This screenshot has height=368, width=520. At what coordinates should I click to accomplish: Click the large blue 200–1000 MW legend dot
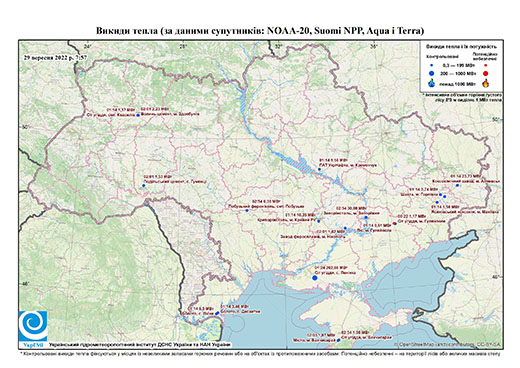[432, 74]
